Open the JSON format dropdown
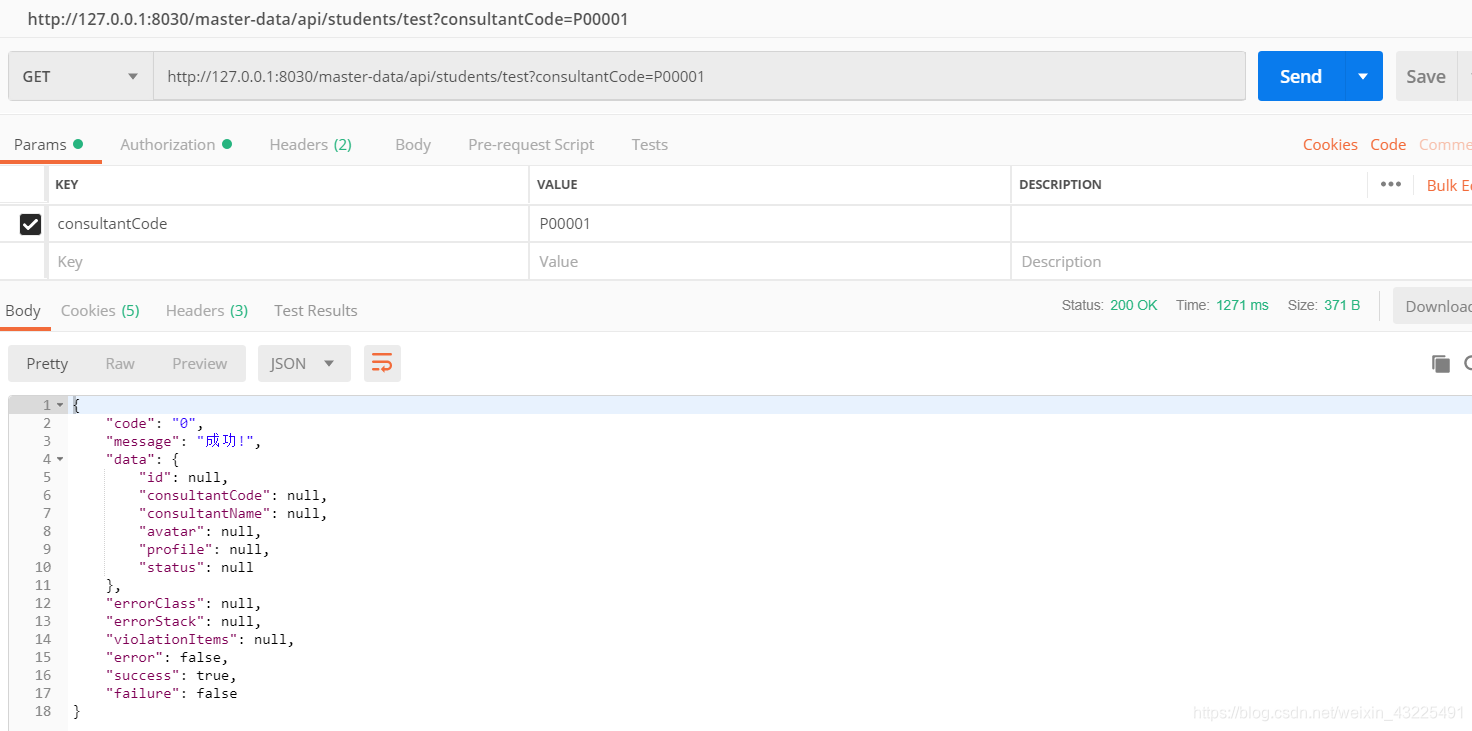This screenshot has height=731, width=1472. point(304,364)
